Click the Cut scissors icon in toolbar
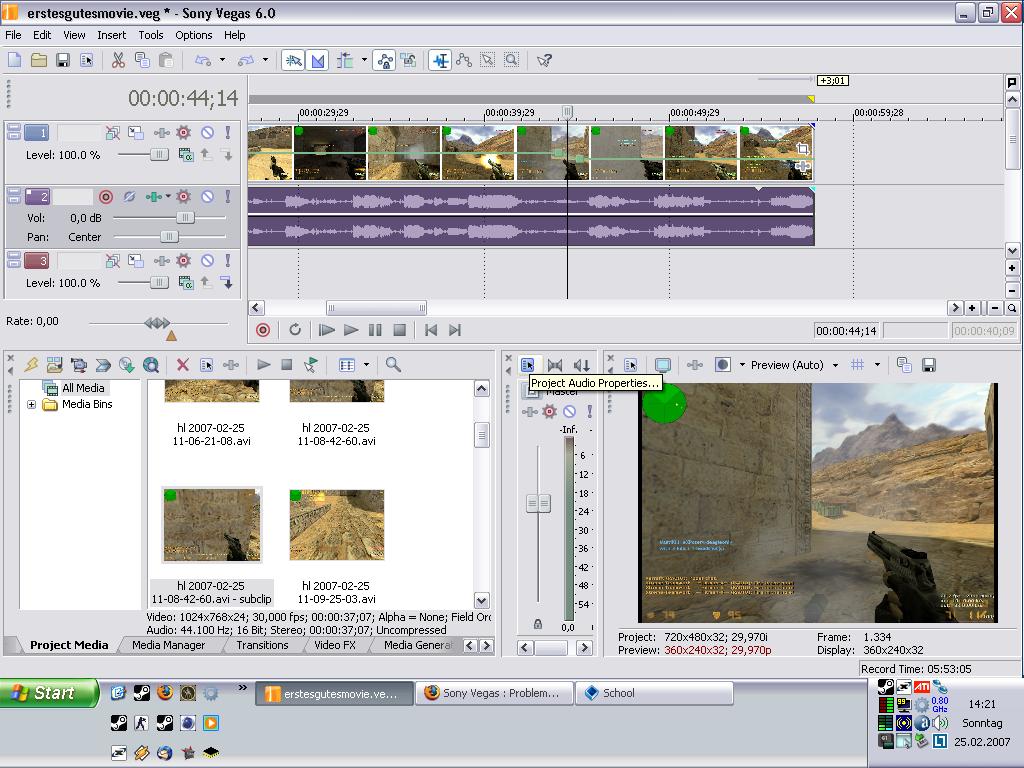 [x=118, y=60]
